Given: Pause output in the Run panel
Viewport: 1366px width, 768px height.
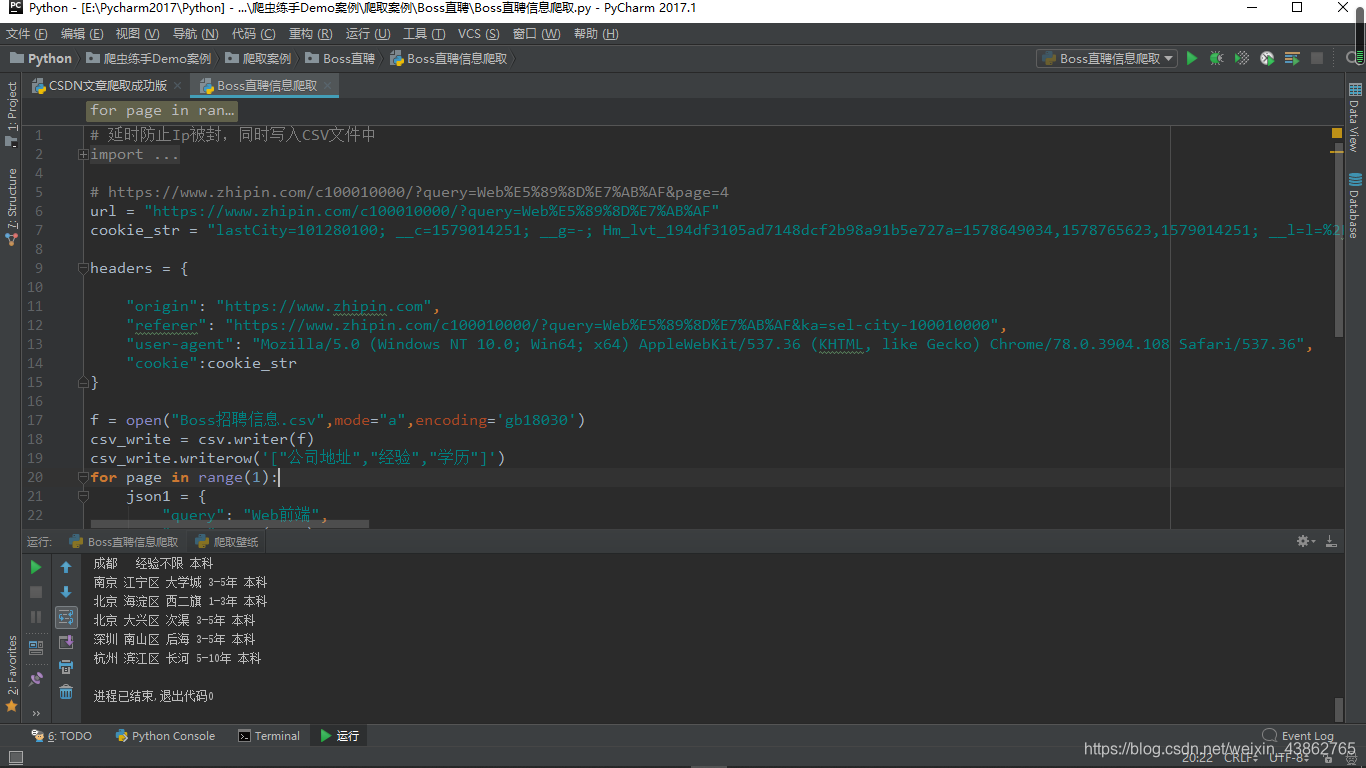Looking at the screenshot, I should (x=36, y=617).
